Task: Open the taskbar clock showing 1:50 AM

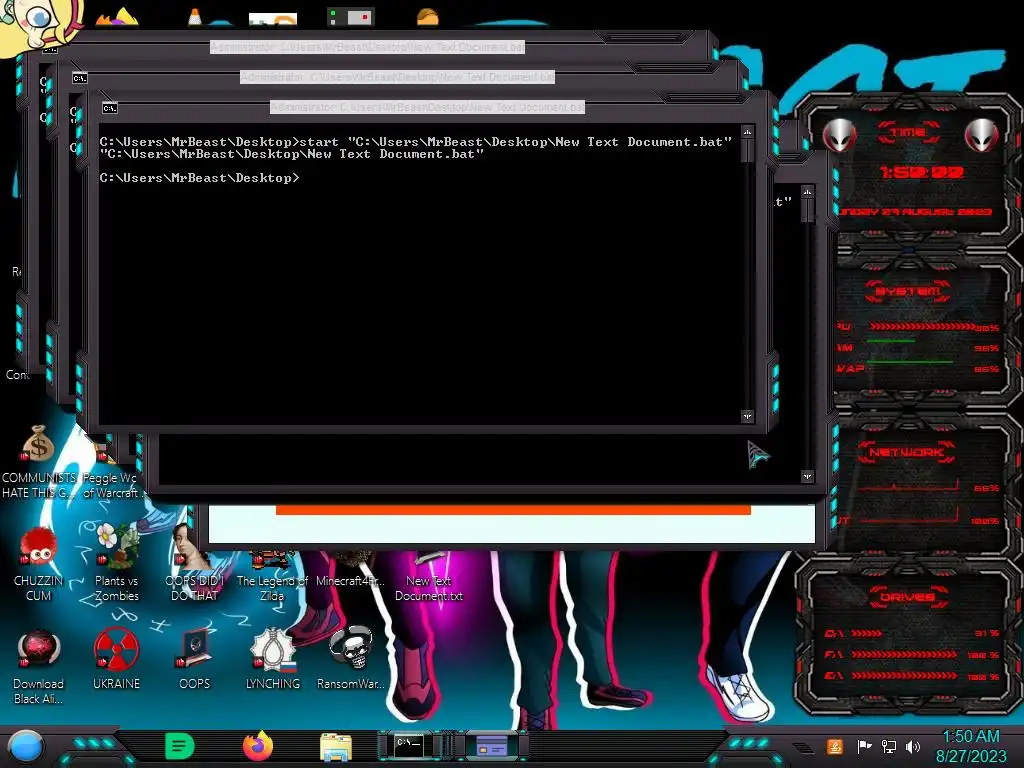Action: point(971,746)
